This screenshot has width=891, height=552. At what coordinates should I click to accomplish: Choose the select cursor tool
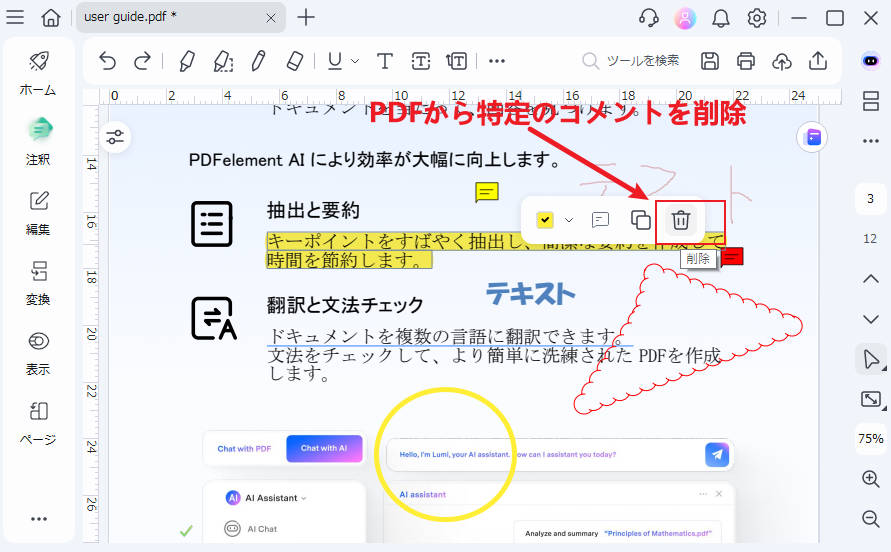click(871, 359)
